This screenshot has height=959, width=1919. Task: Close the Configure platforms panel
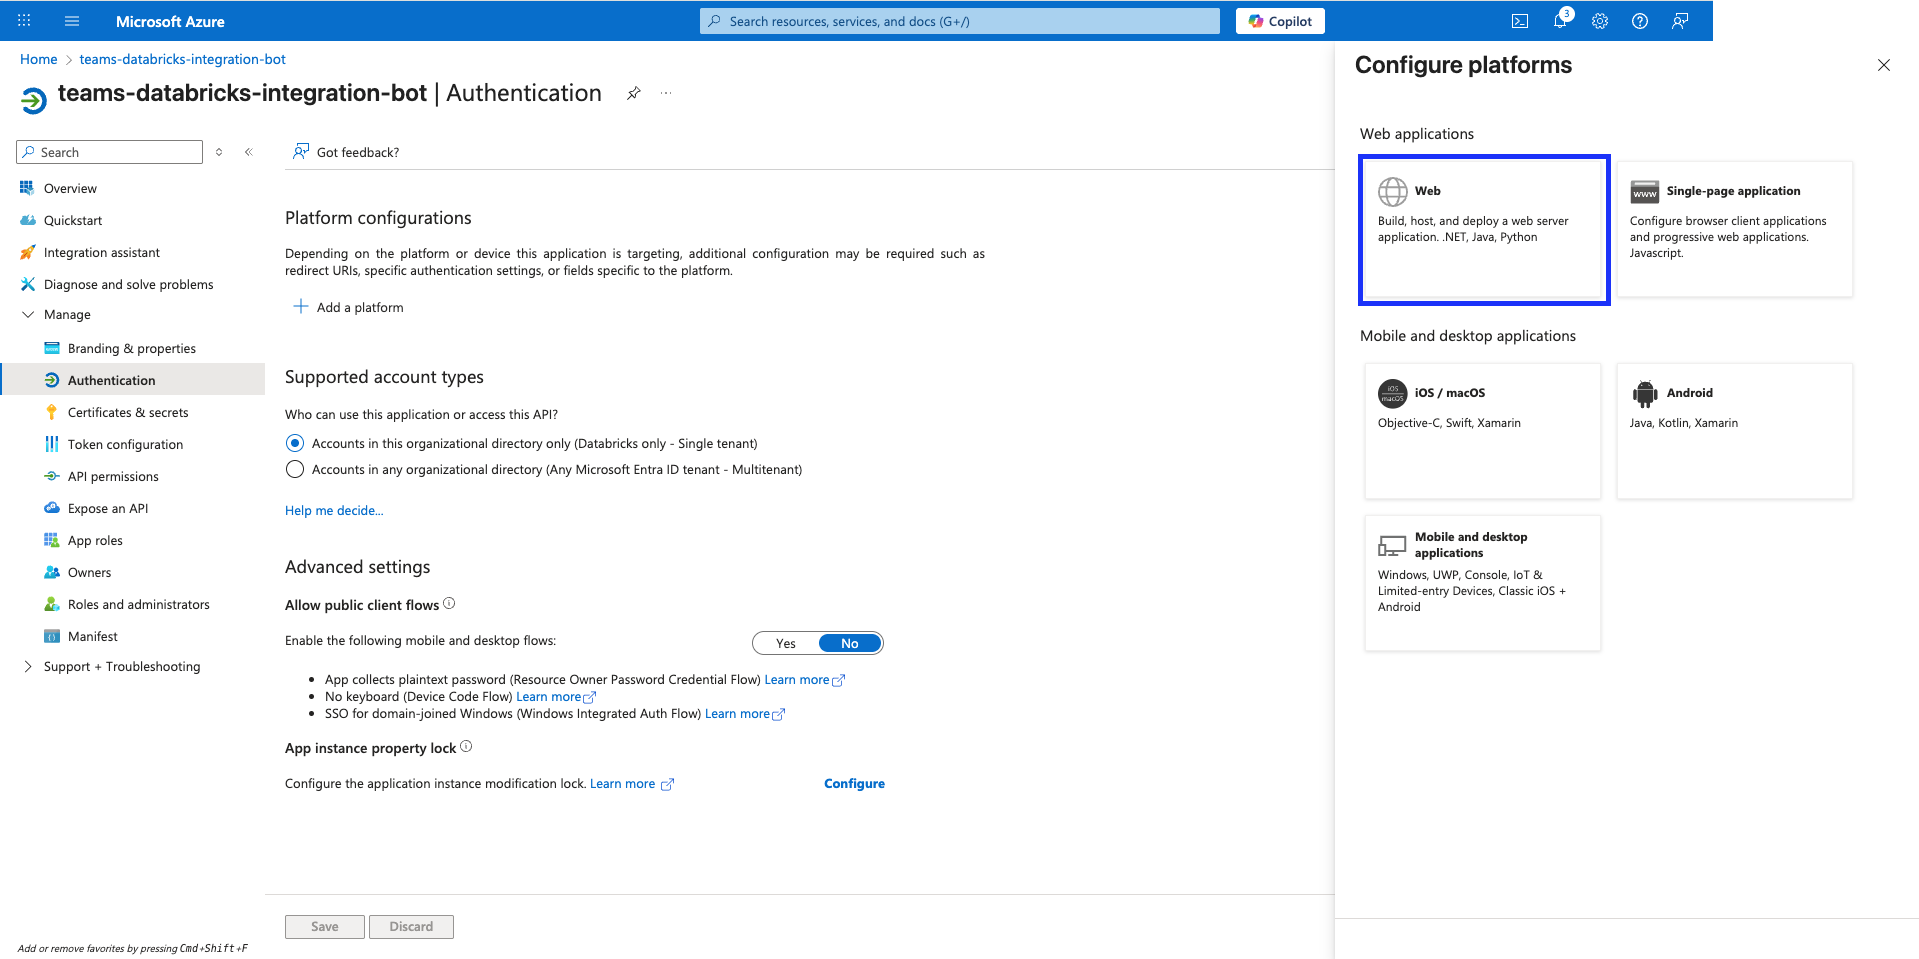1884,65
